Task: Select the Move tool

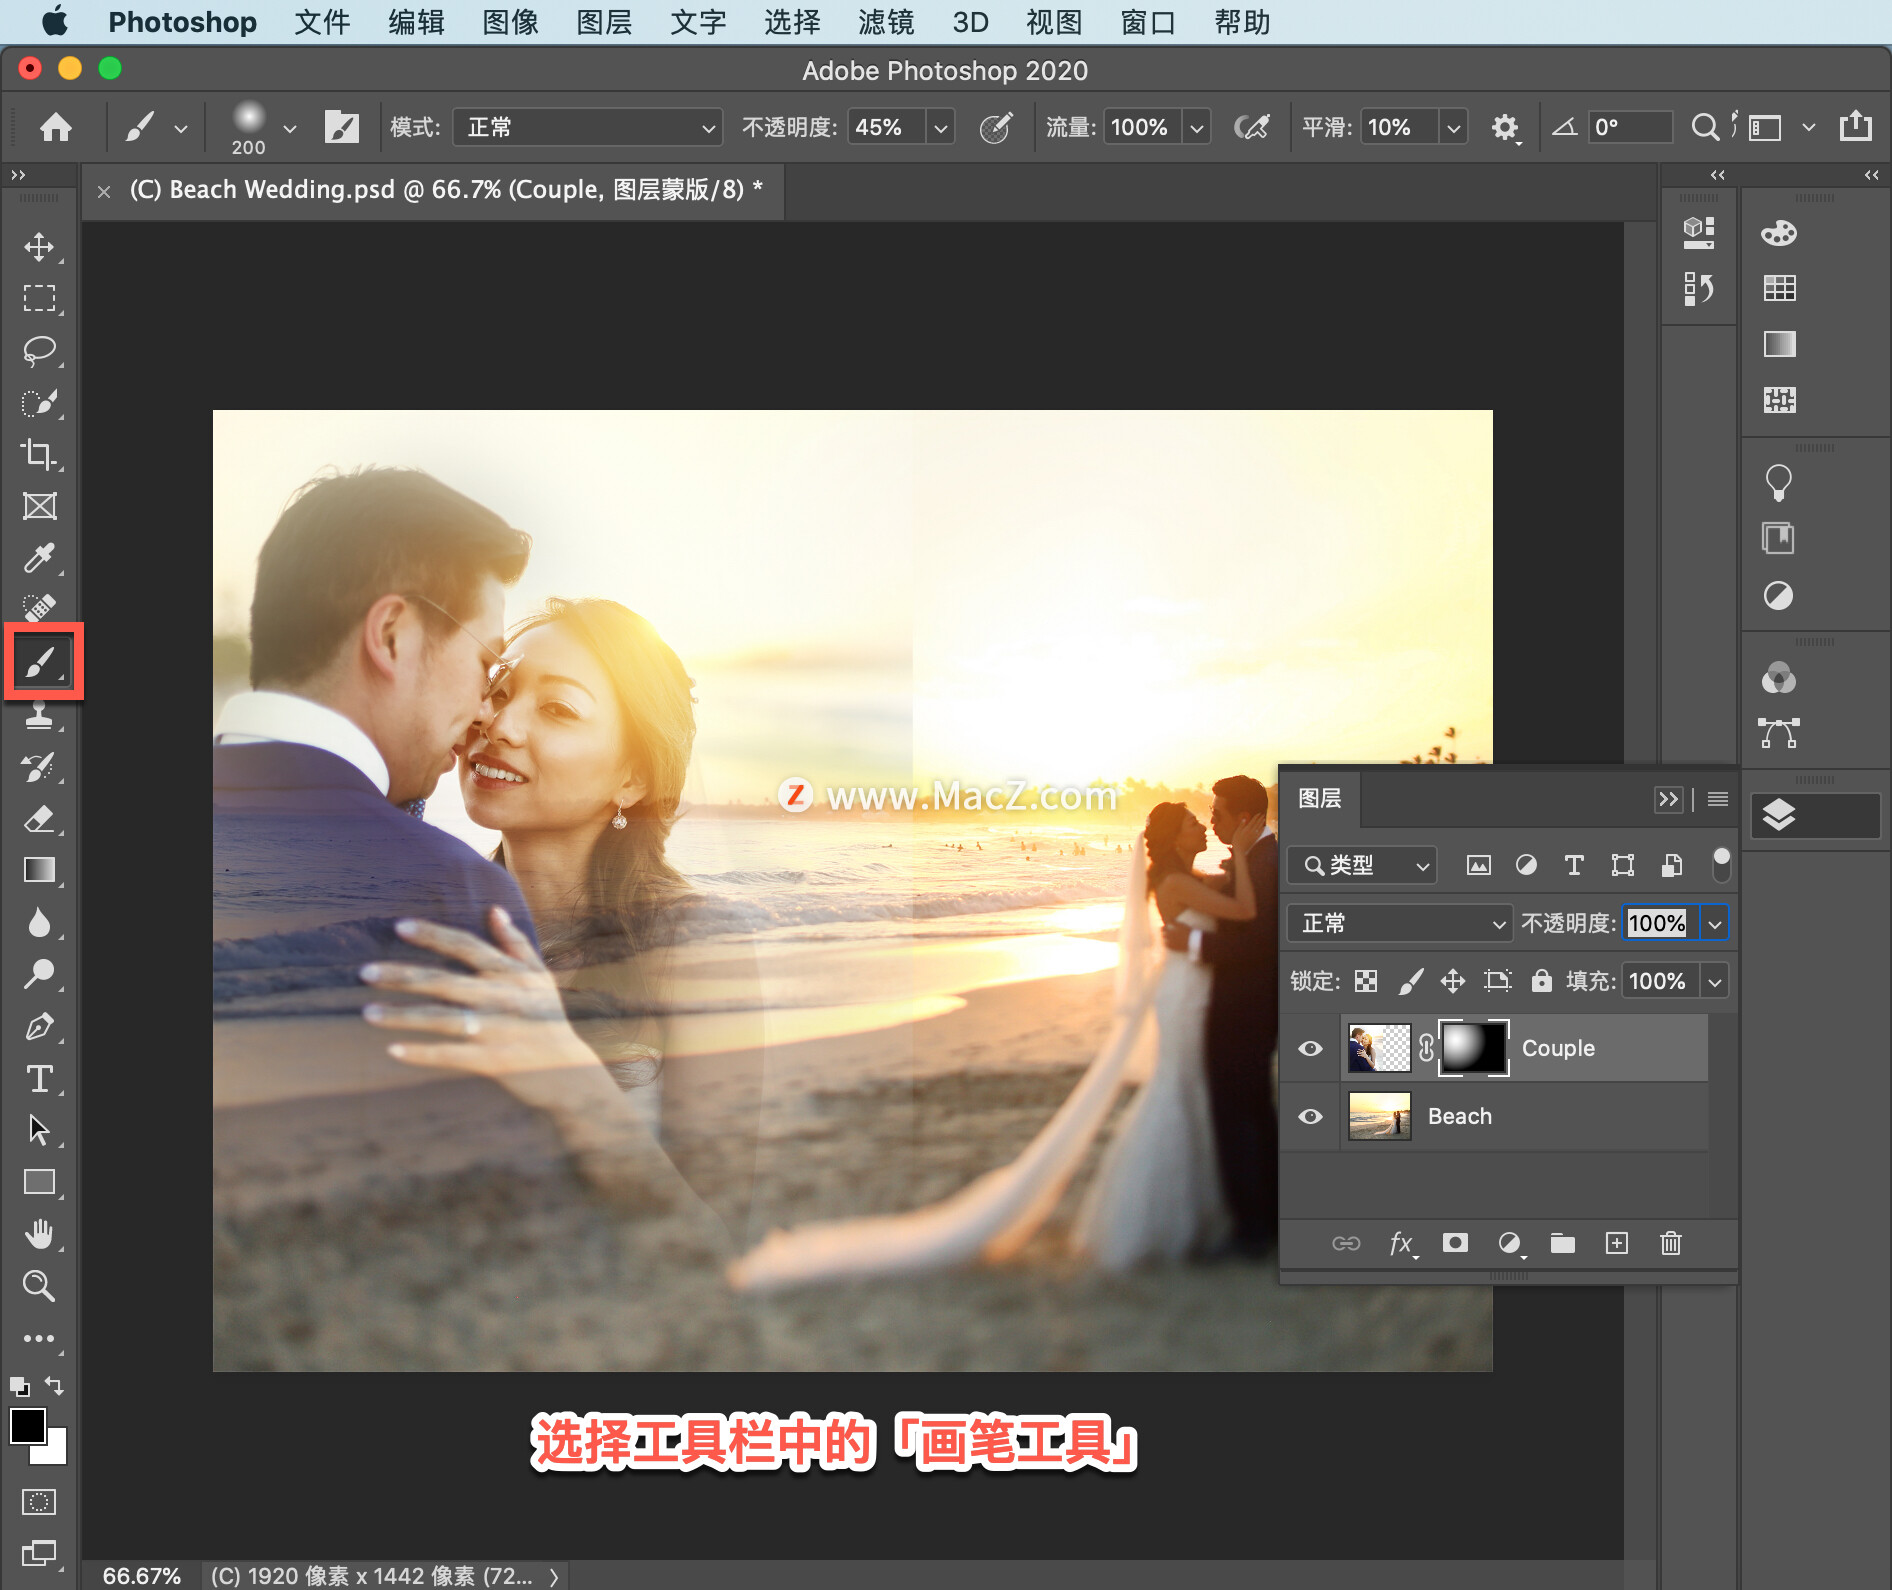Action: click(39, 246)
